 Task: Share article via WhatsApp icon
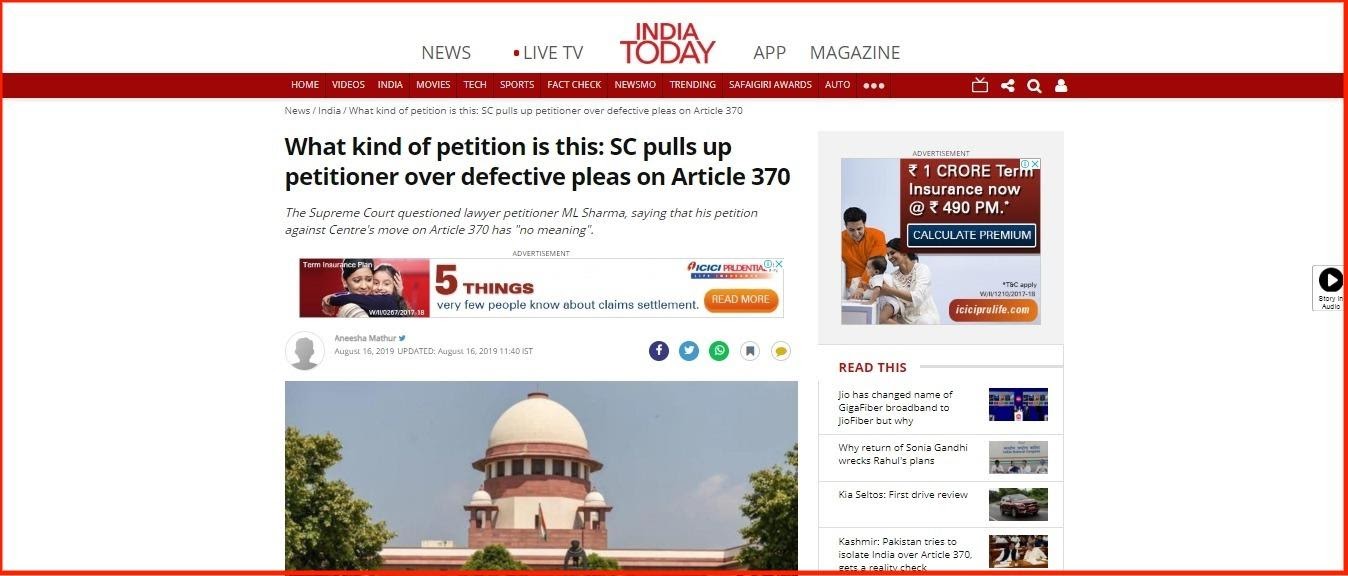[x=719, y=351]
